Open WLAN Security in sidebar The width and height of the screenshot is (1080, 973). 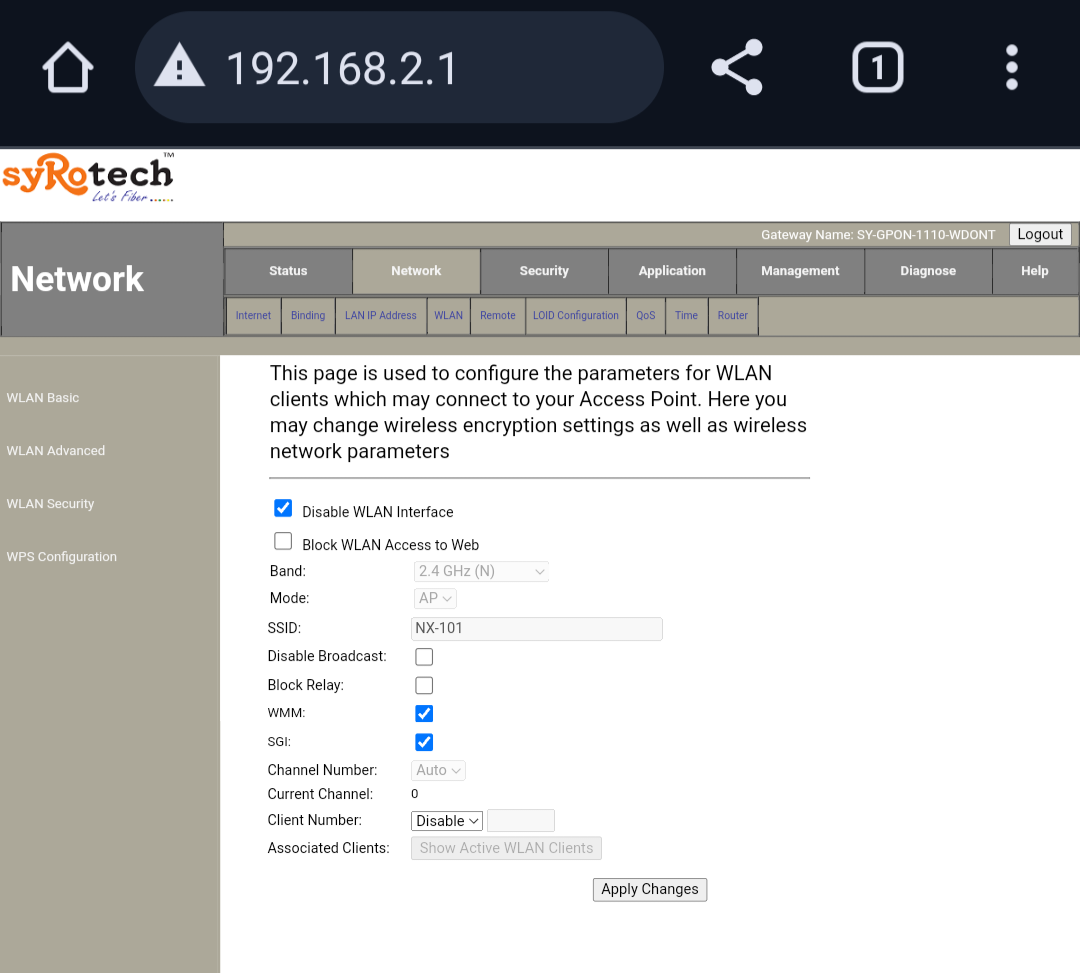pyautogui.click(x=50, y=504)
